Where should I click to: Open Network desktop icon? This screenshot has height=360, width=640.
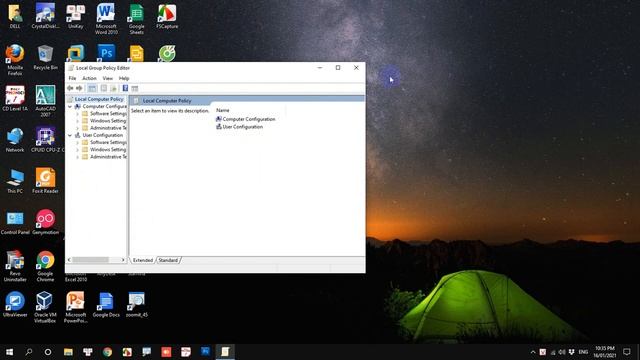(15, 140)
